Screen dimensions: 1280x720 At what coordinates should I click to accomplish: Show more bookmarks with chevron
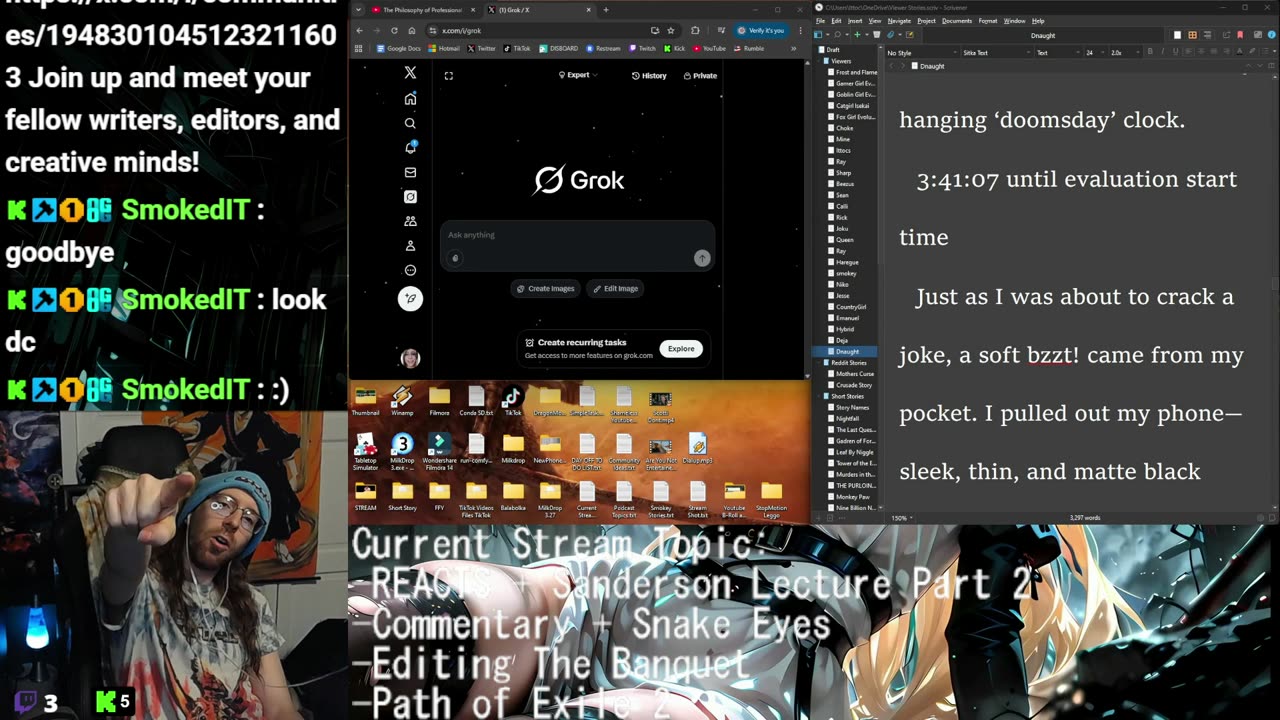[x=794, y=48]
